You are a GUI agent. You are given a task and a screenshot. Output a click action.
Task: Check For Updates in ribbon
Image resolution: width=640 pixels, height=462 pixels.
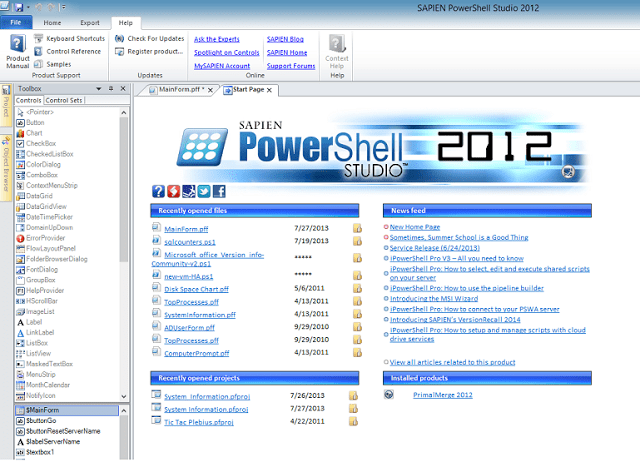(149, 38)
